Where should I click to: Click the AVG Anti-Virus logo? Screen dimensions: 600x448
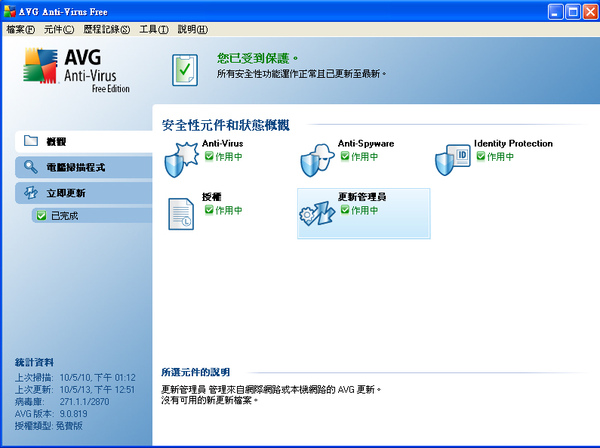pos(77,70)
